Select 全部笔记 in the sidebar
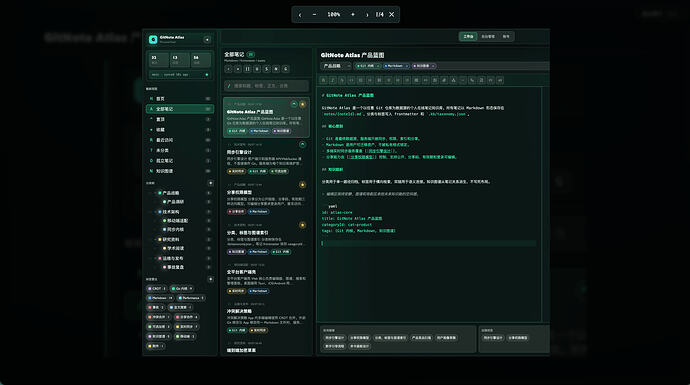Viewport: 690px width, 385px height. tap(180, 109)
